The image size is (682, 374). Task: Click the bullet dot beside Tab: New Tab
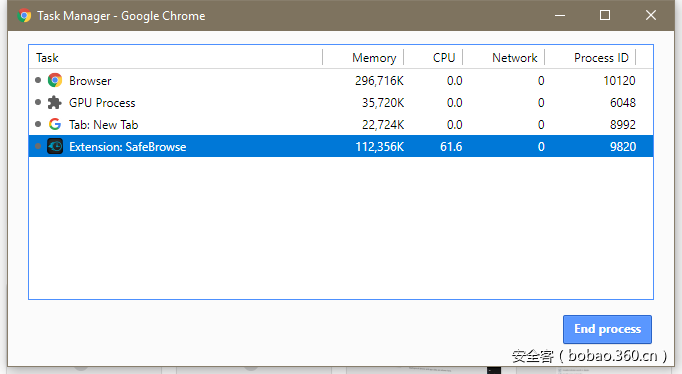click(38, 124)
